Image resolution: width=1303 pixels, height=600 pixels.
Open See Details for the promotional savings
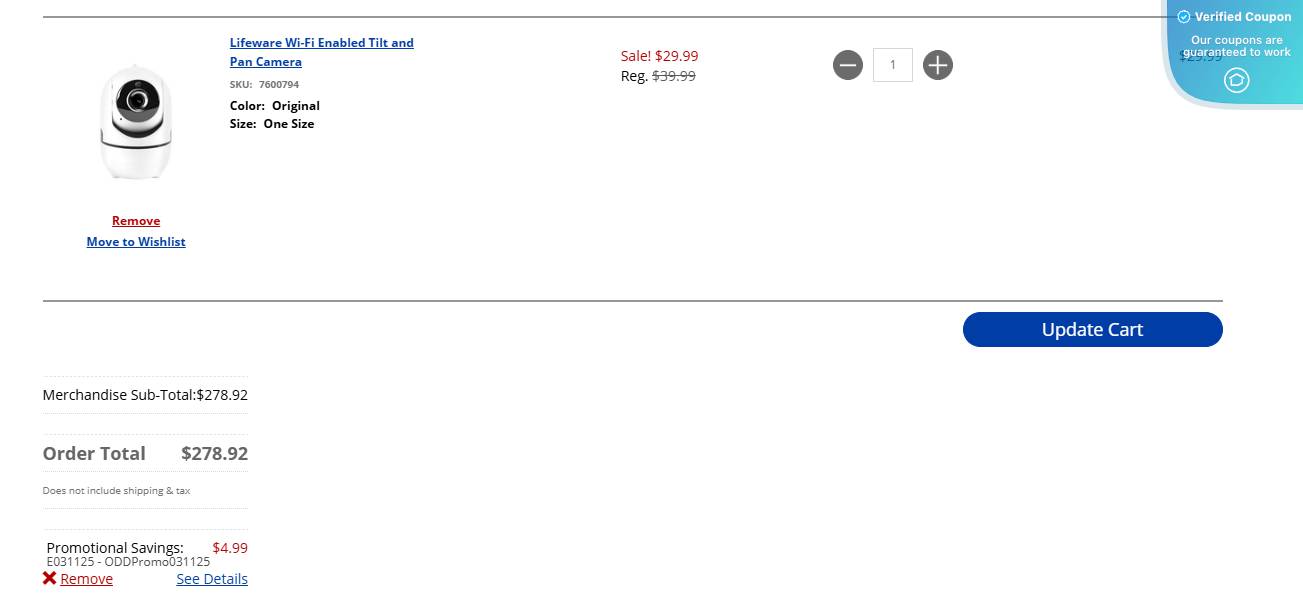click(x=212, y=579)
